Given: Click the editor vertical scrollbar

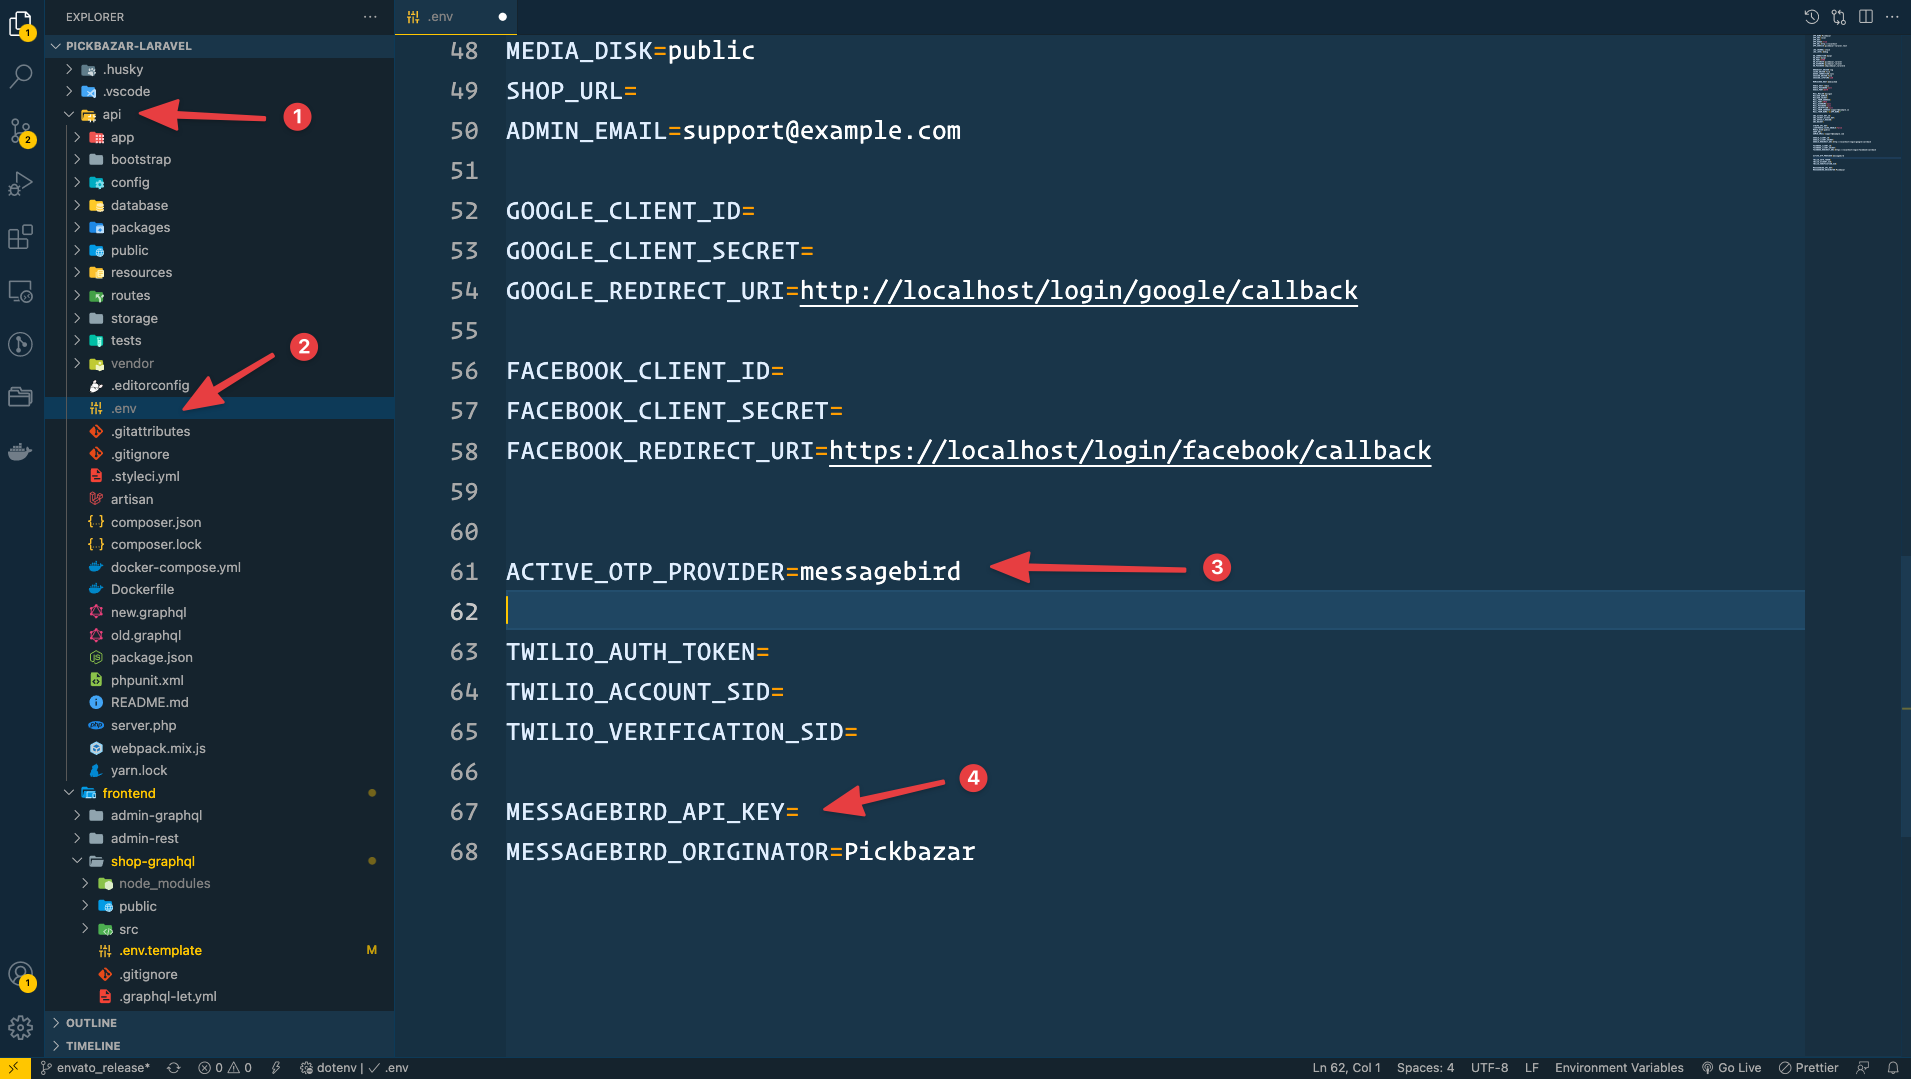Looking at the screenshot, I should pyautogui.click(x=1905, y=697).
